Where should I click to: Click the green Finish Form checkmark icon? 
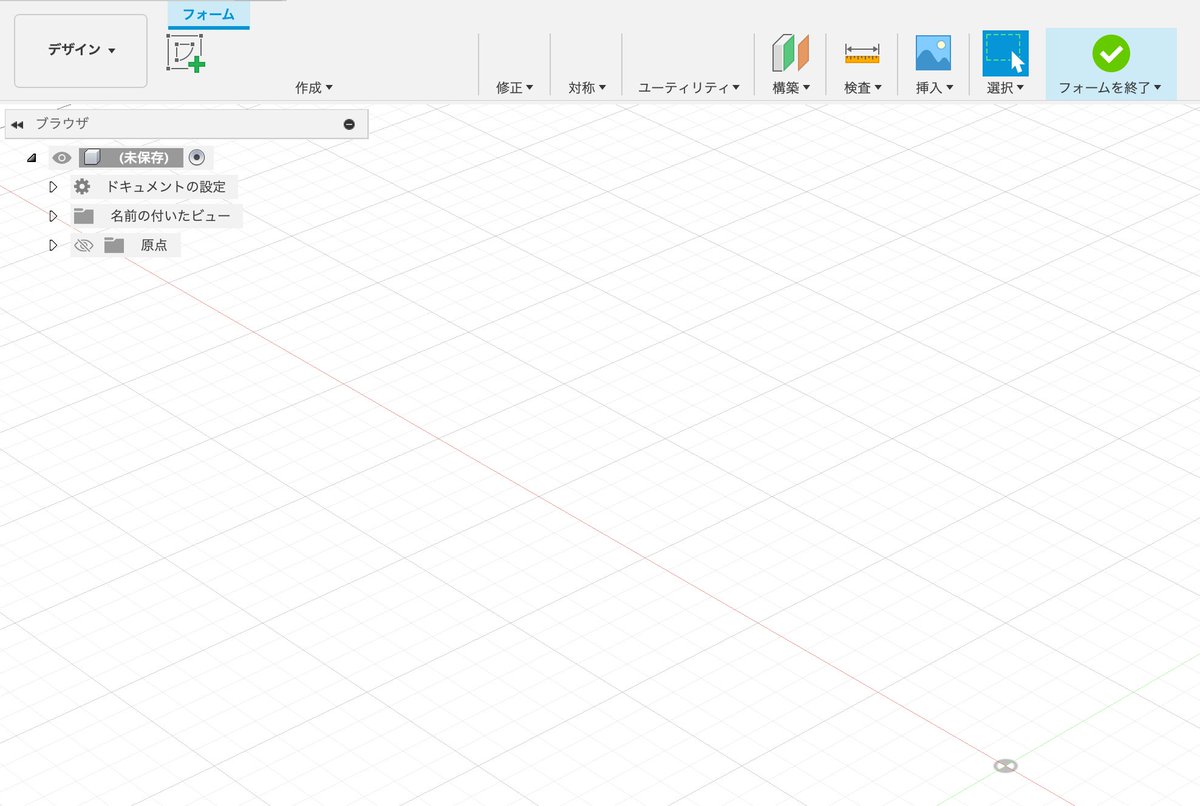(x=1110, y=53)
